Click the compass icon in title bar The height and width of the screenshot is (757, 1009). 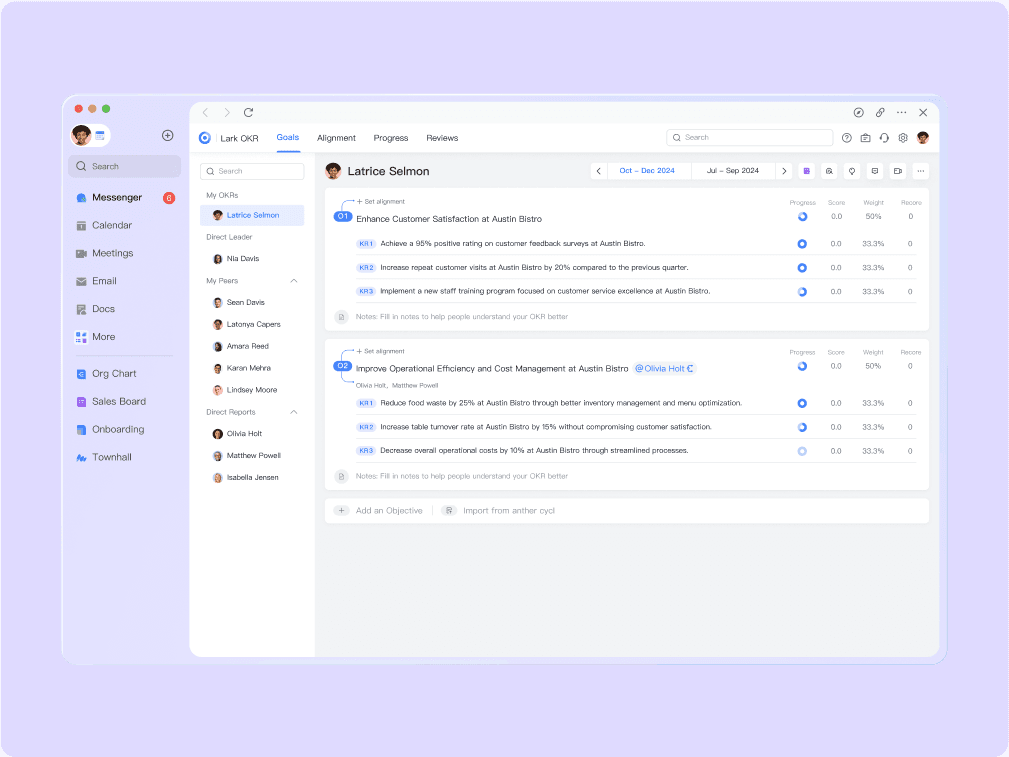pos(858,113)
